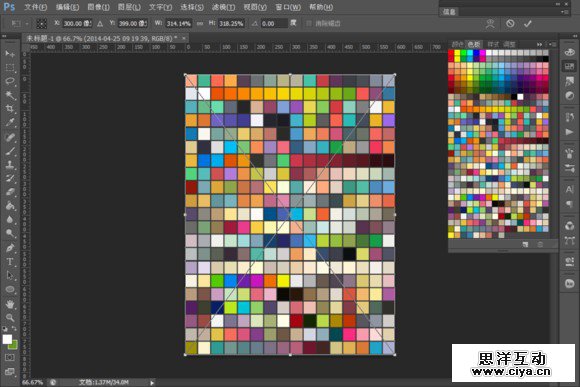This screenshot has height=387, width=580.
Task: Open the 视图(V) menu
Action: [x=255, y=7]
